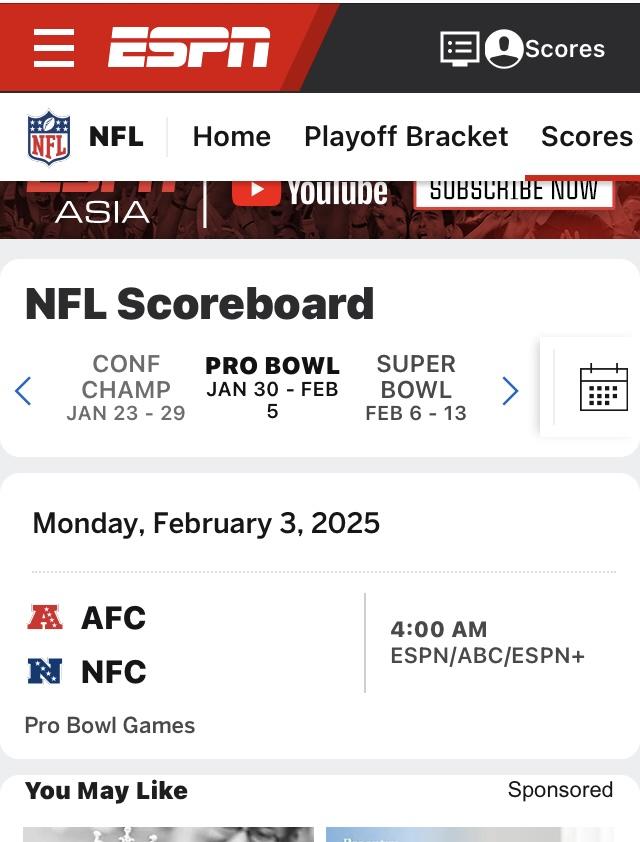Open the calendar date picker icon
Image resolution: width=640 pixels, height=842 pixels.
[x=603, y=388]
